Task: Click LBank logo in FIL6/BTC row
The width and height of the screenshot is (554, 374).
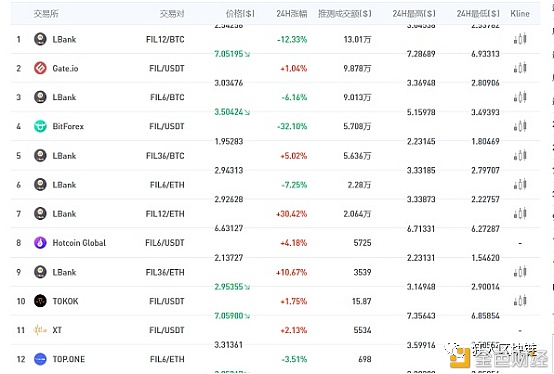Action: [40, 97]
